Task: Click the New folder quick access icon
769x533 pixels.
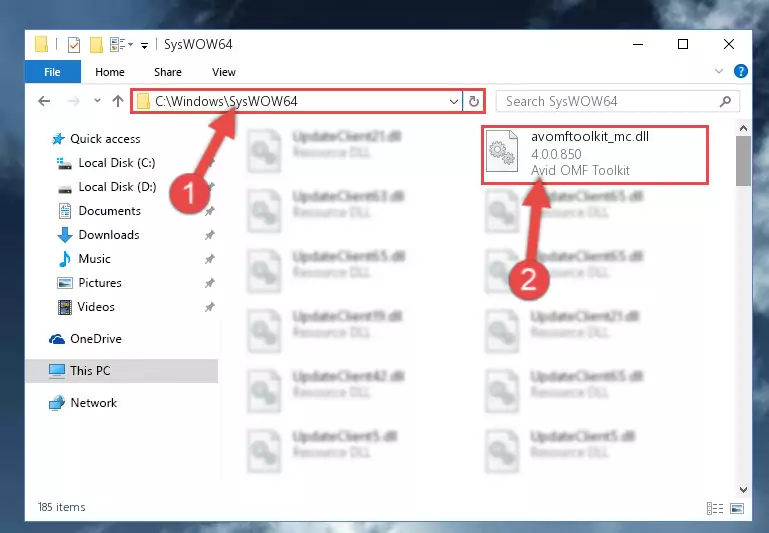Action: click(96, 45)
